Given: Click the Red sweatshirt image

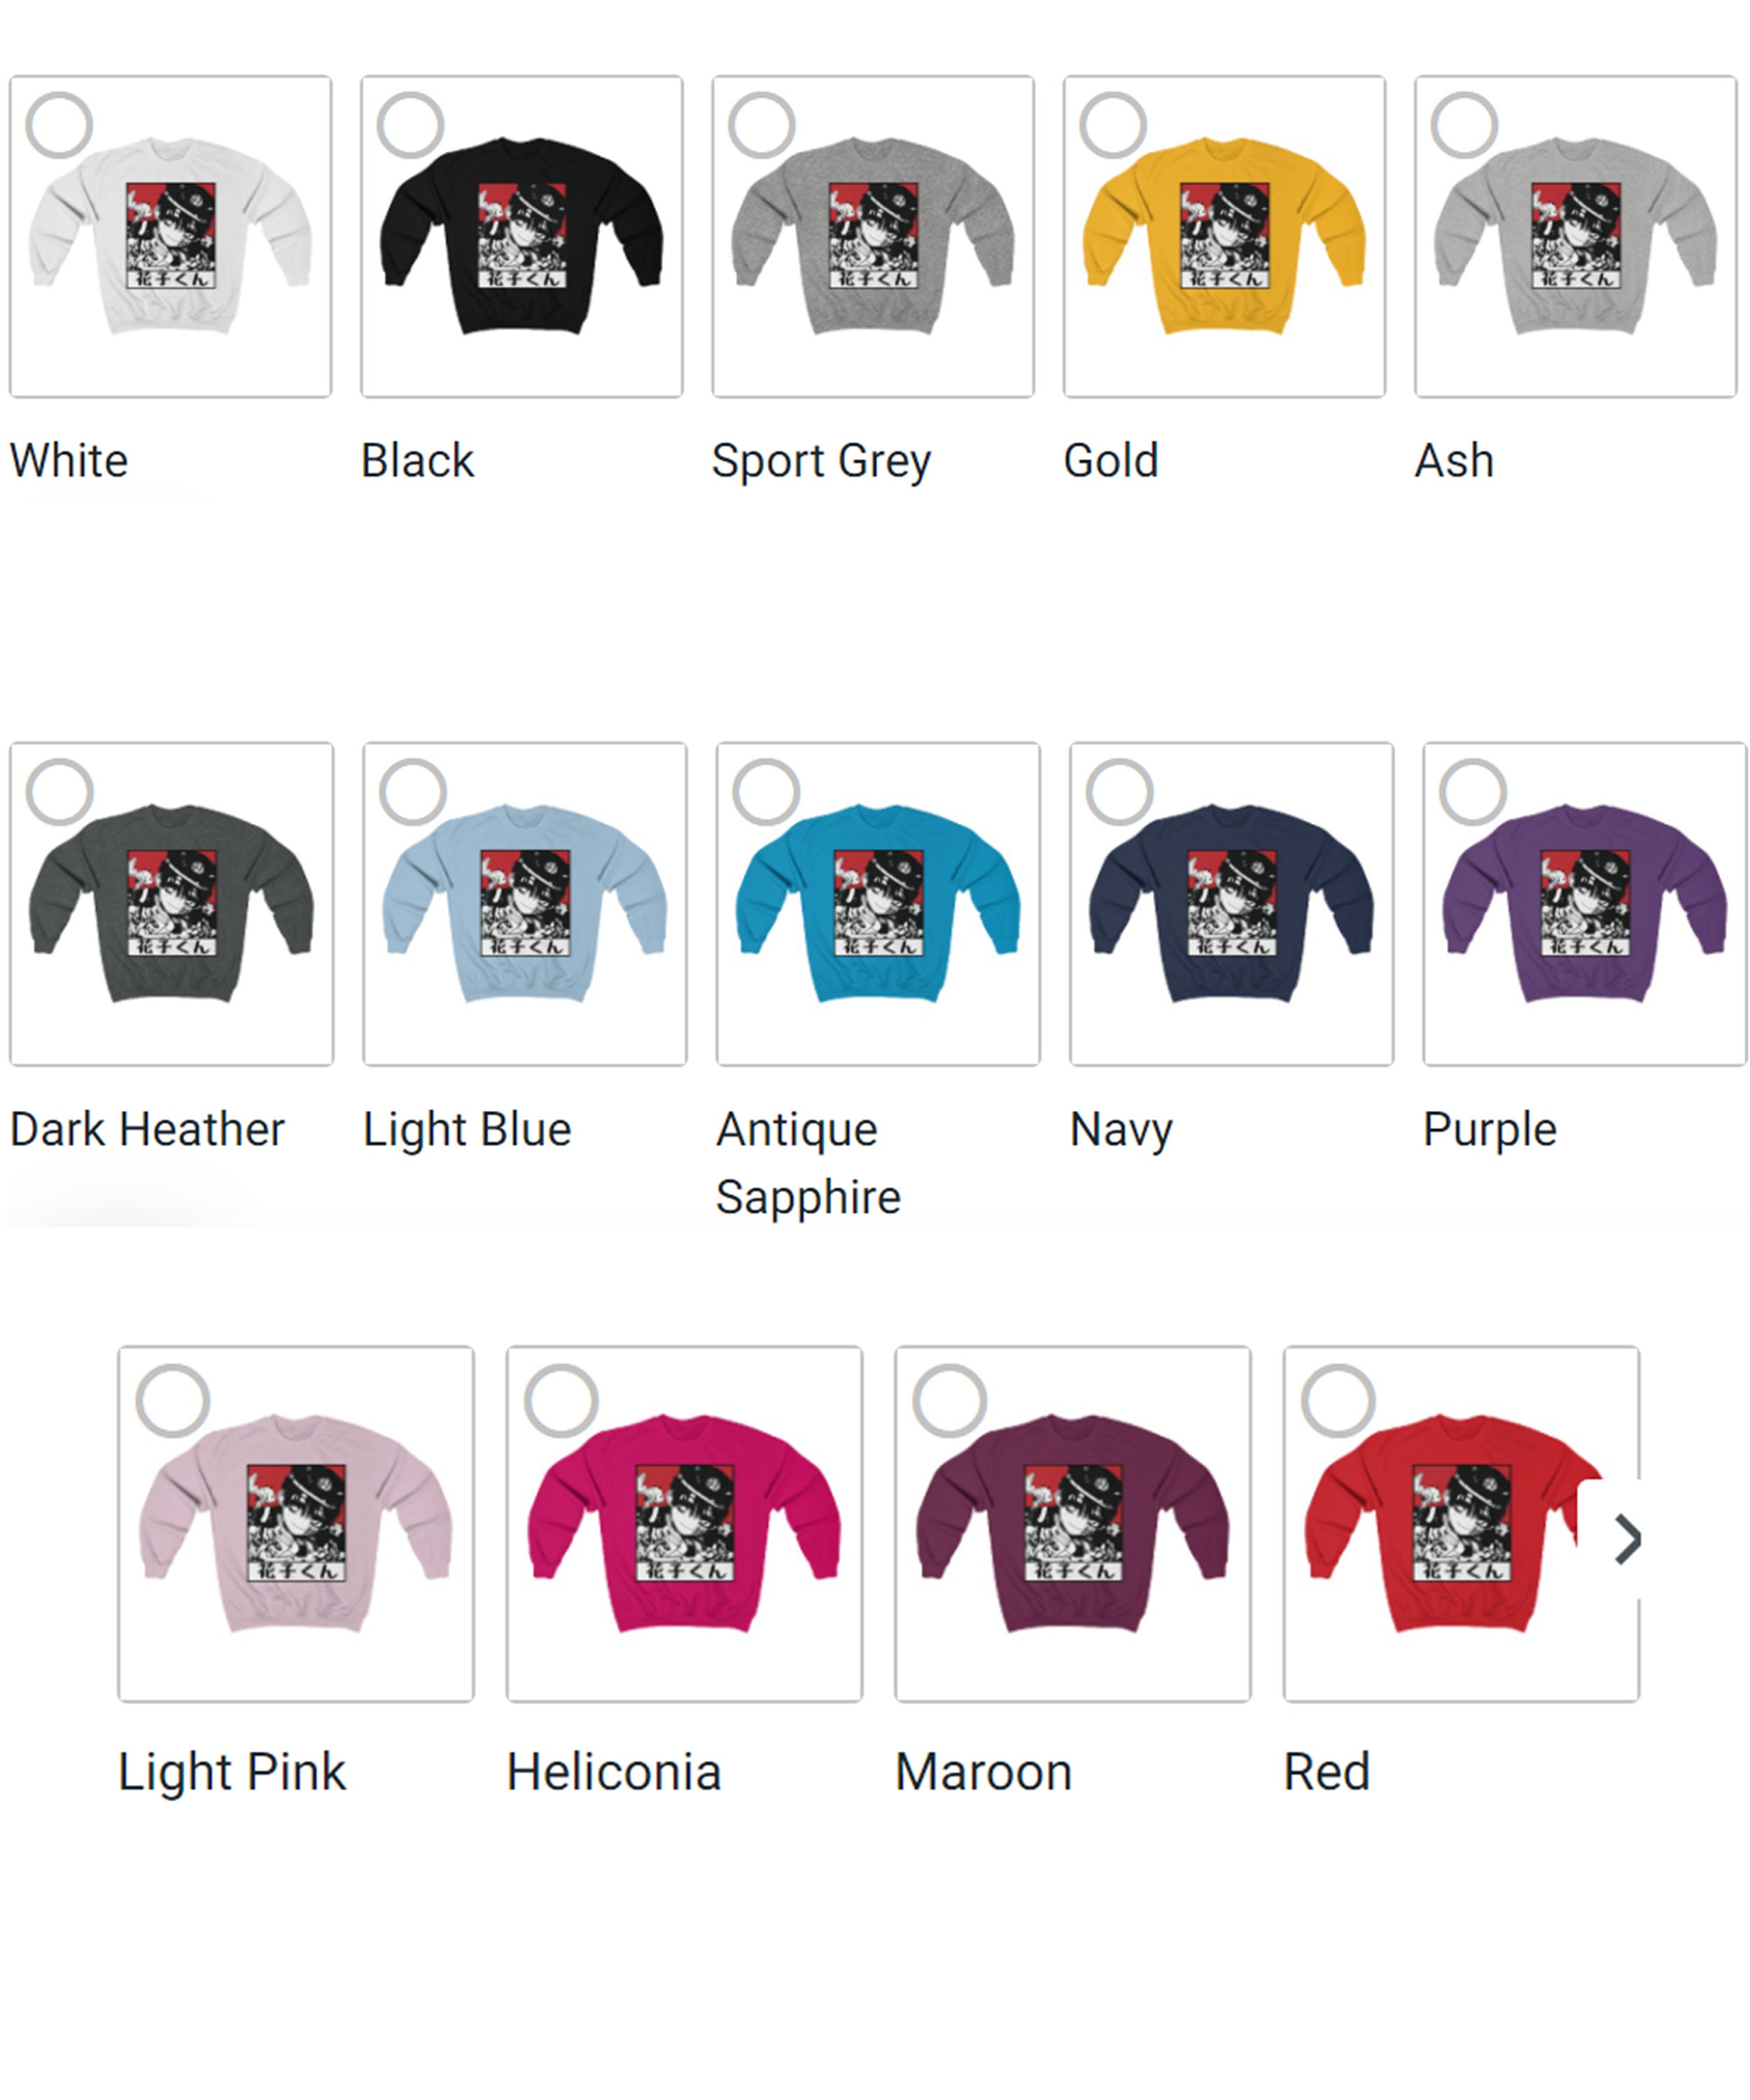Looking at the screenshot, I should coord(1461,1524).
